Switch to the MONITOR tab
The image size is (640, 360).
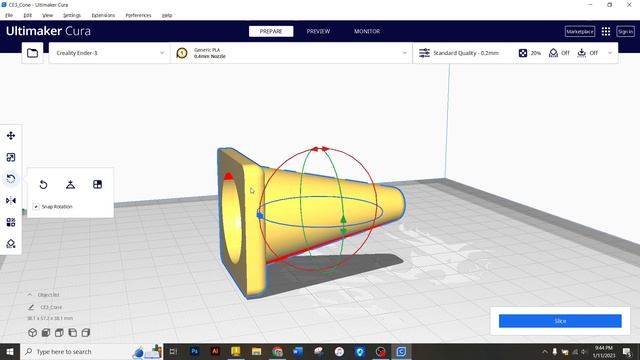click(367, 31)
